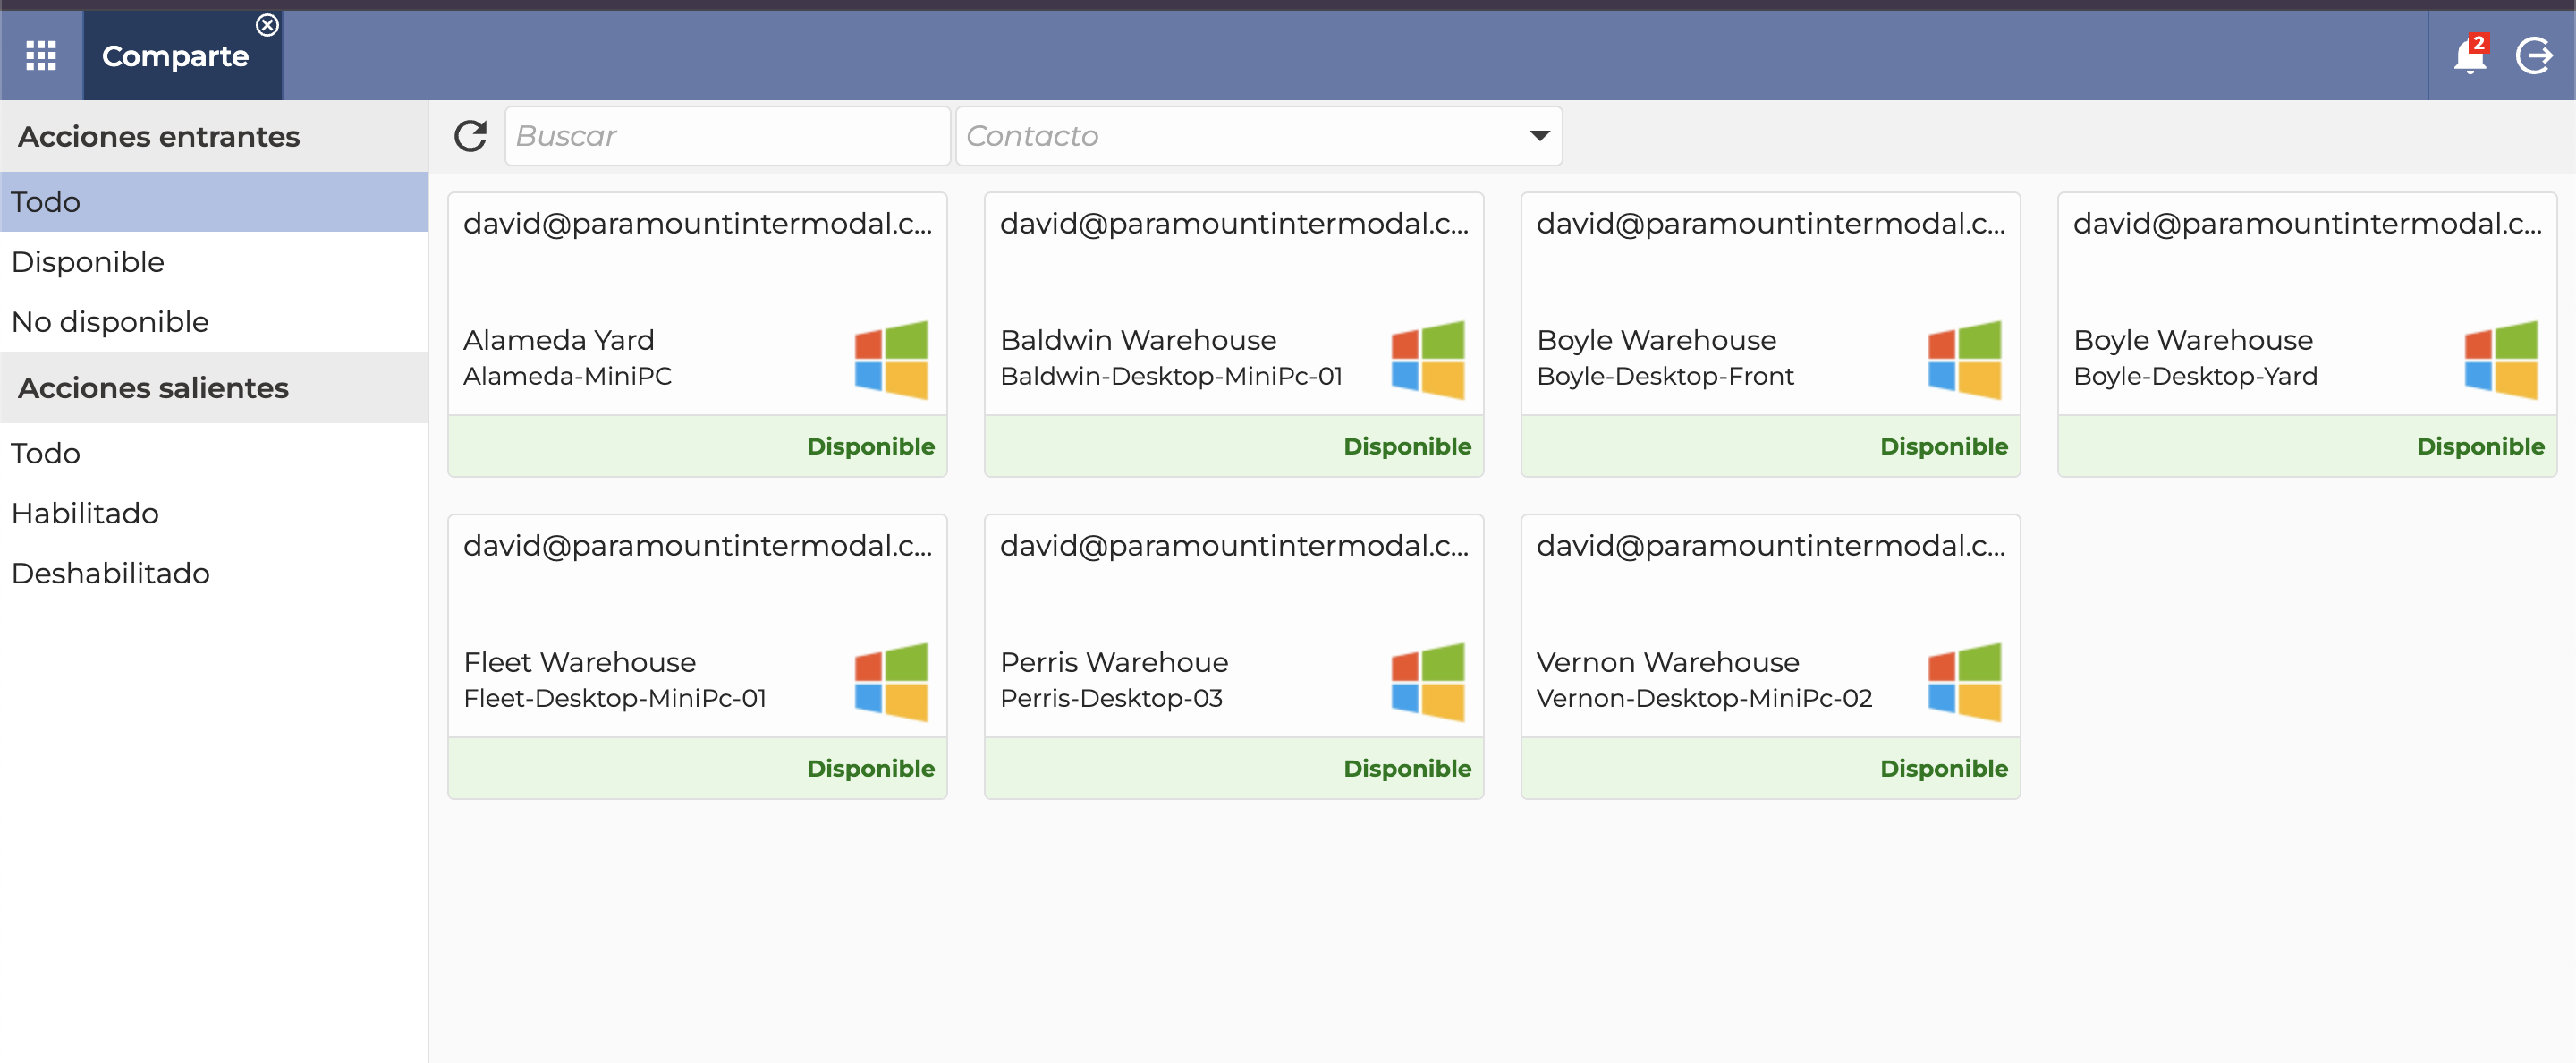The image size is (2576, 1063).
Task: Click device name Perris-Desktop-03
Action: pos(1111,698)
